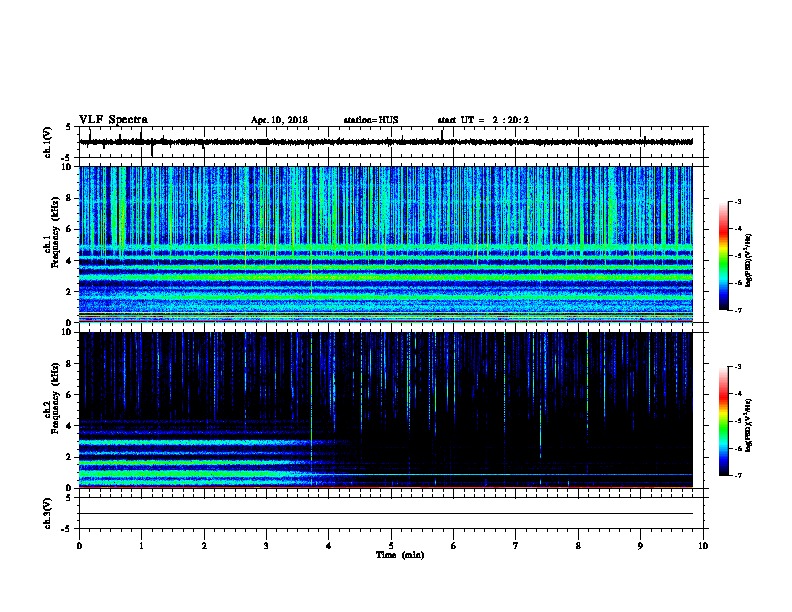Click the "5" tick on the time axis
Image resolution: width=792 pixels, height=612 pixels.
coord(391,546)
